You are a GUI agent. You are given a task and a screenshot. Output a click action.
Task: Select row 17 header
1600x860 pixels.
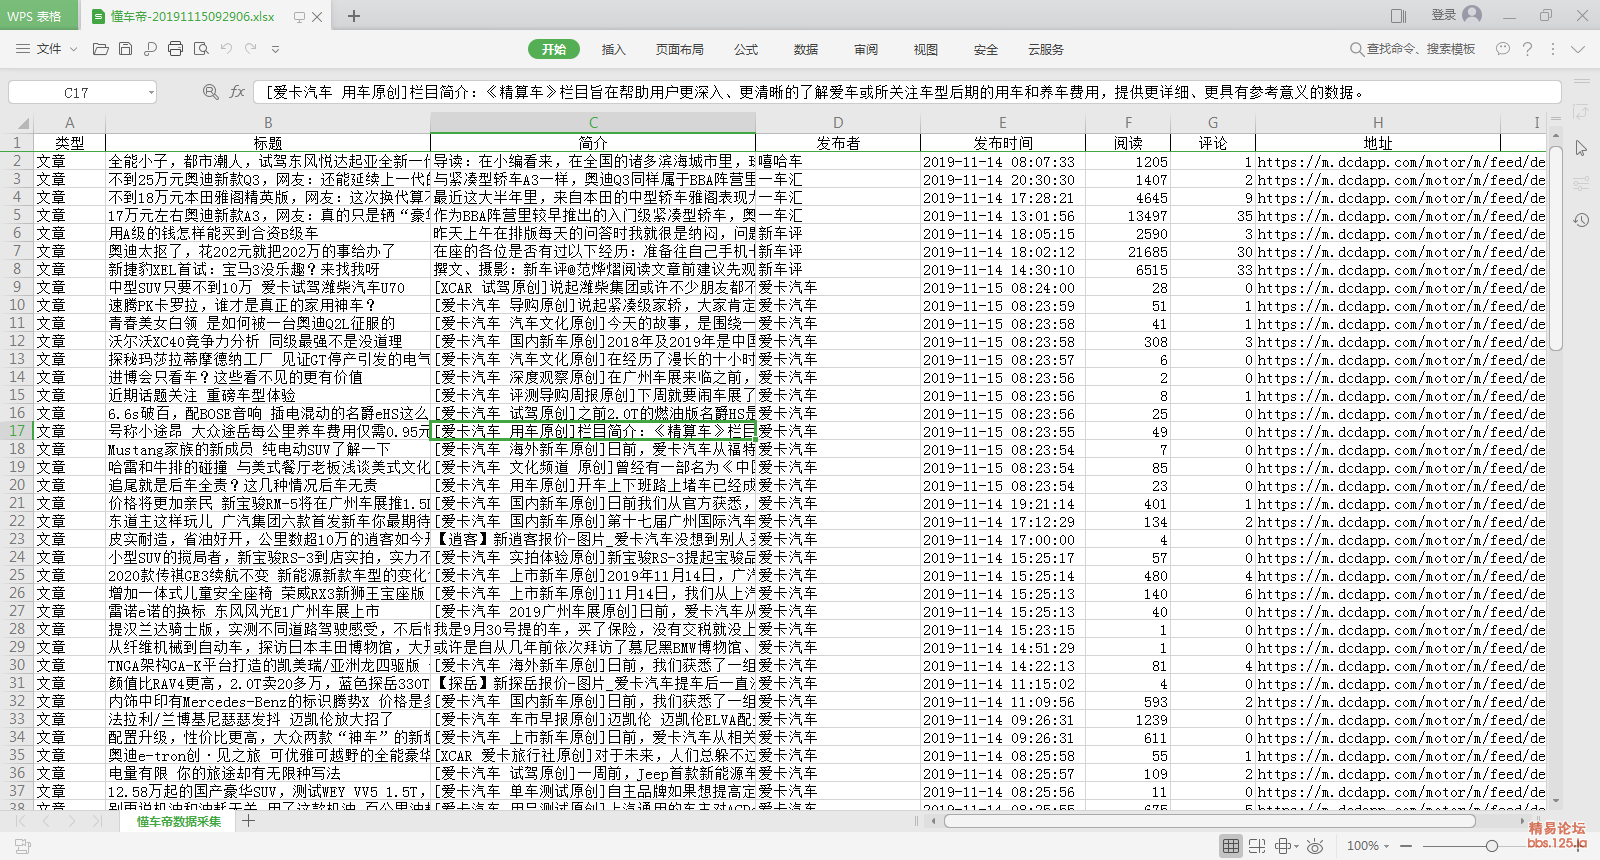pos(17,431)
